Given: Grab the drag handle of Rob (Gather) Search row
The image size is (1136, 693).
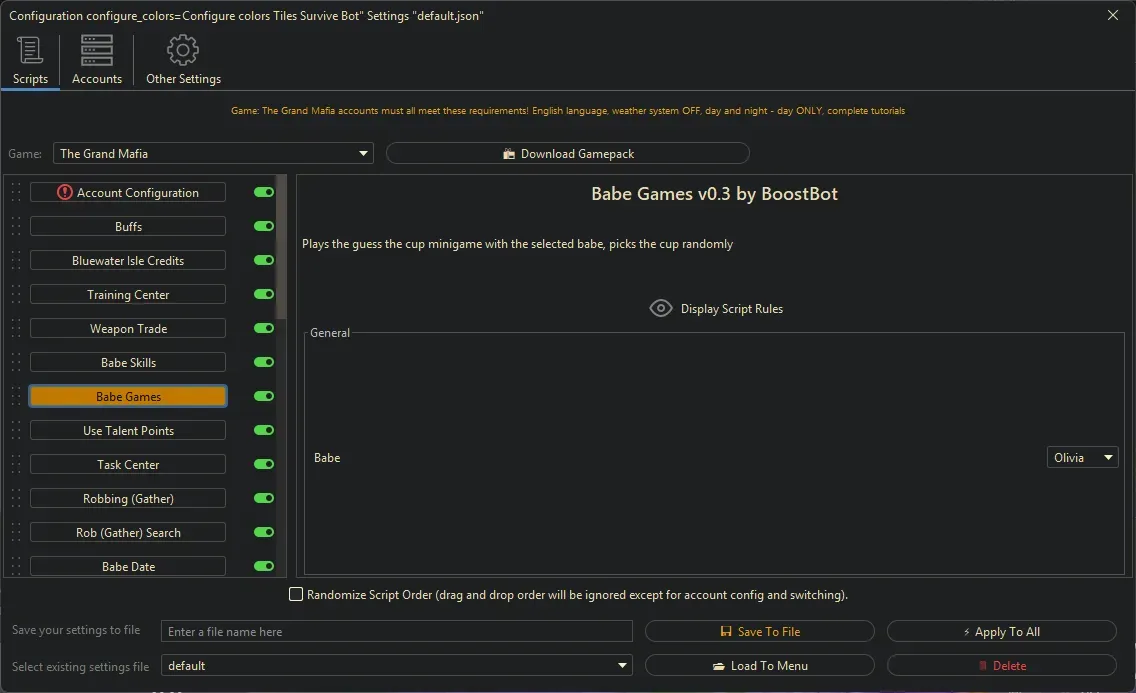Looking at the screenshot, I should click(x=16, y=532).
